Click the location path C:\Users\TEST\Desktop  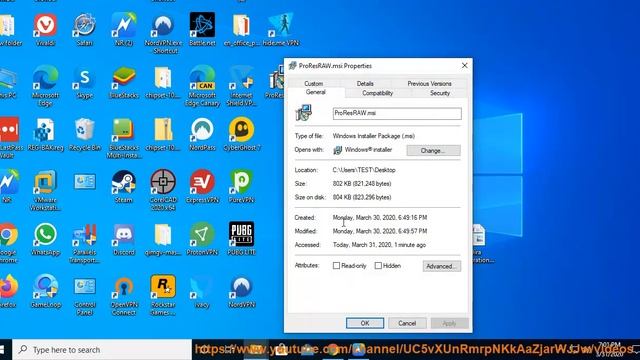pyautogui.click(x=364, y=170)
